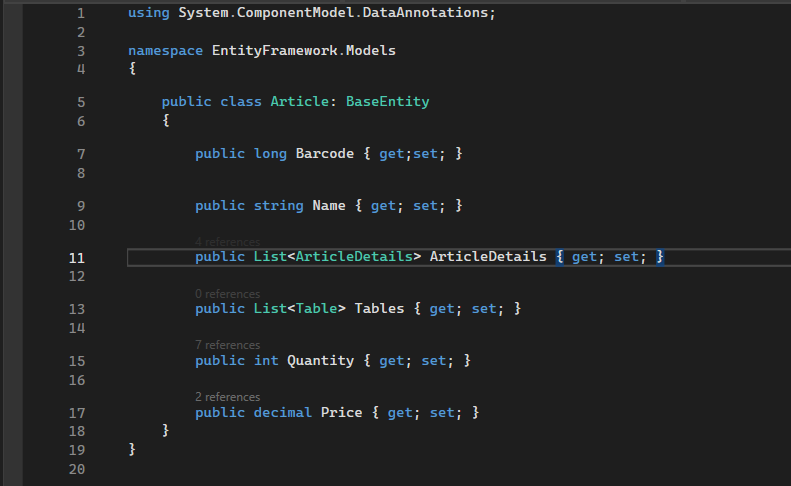Click the using keyword on line 1
Screen dimensions: 791x486
pyautogui.click(x=149, y=13)
